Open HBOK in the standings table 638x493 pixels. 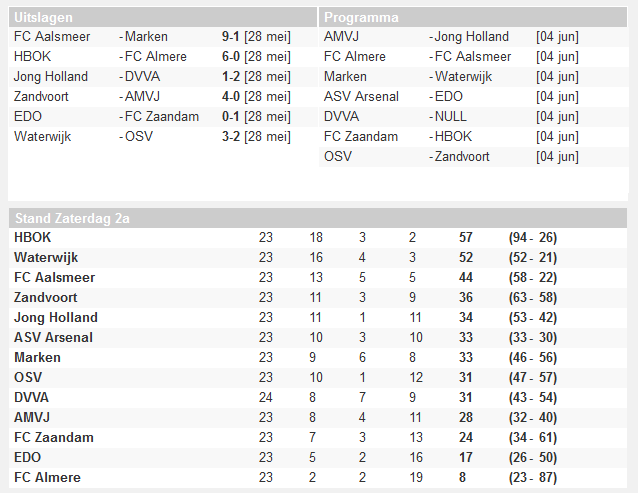34,237
